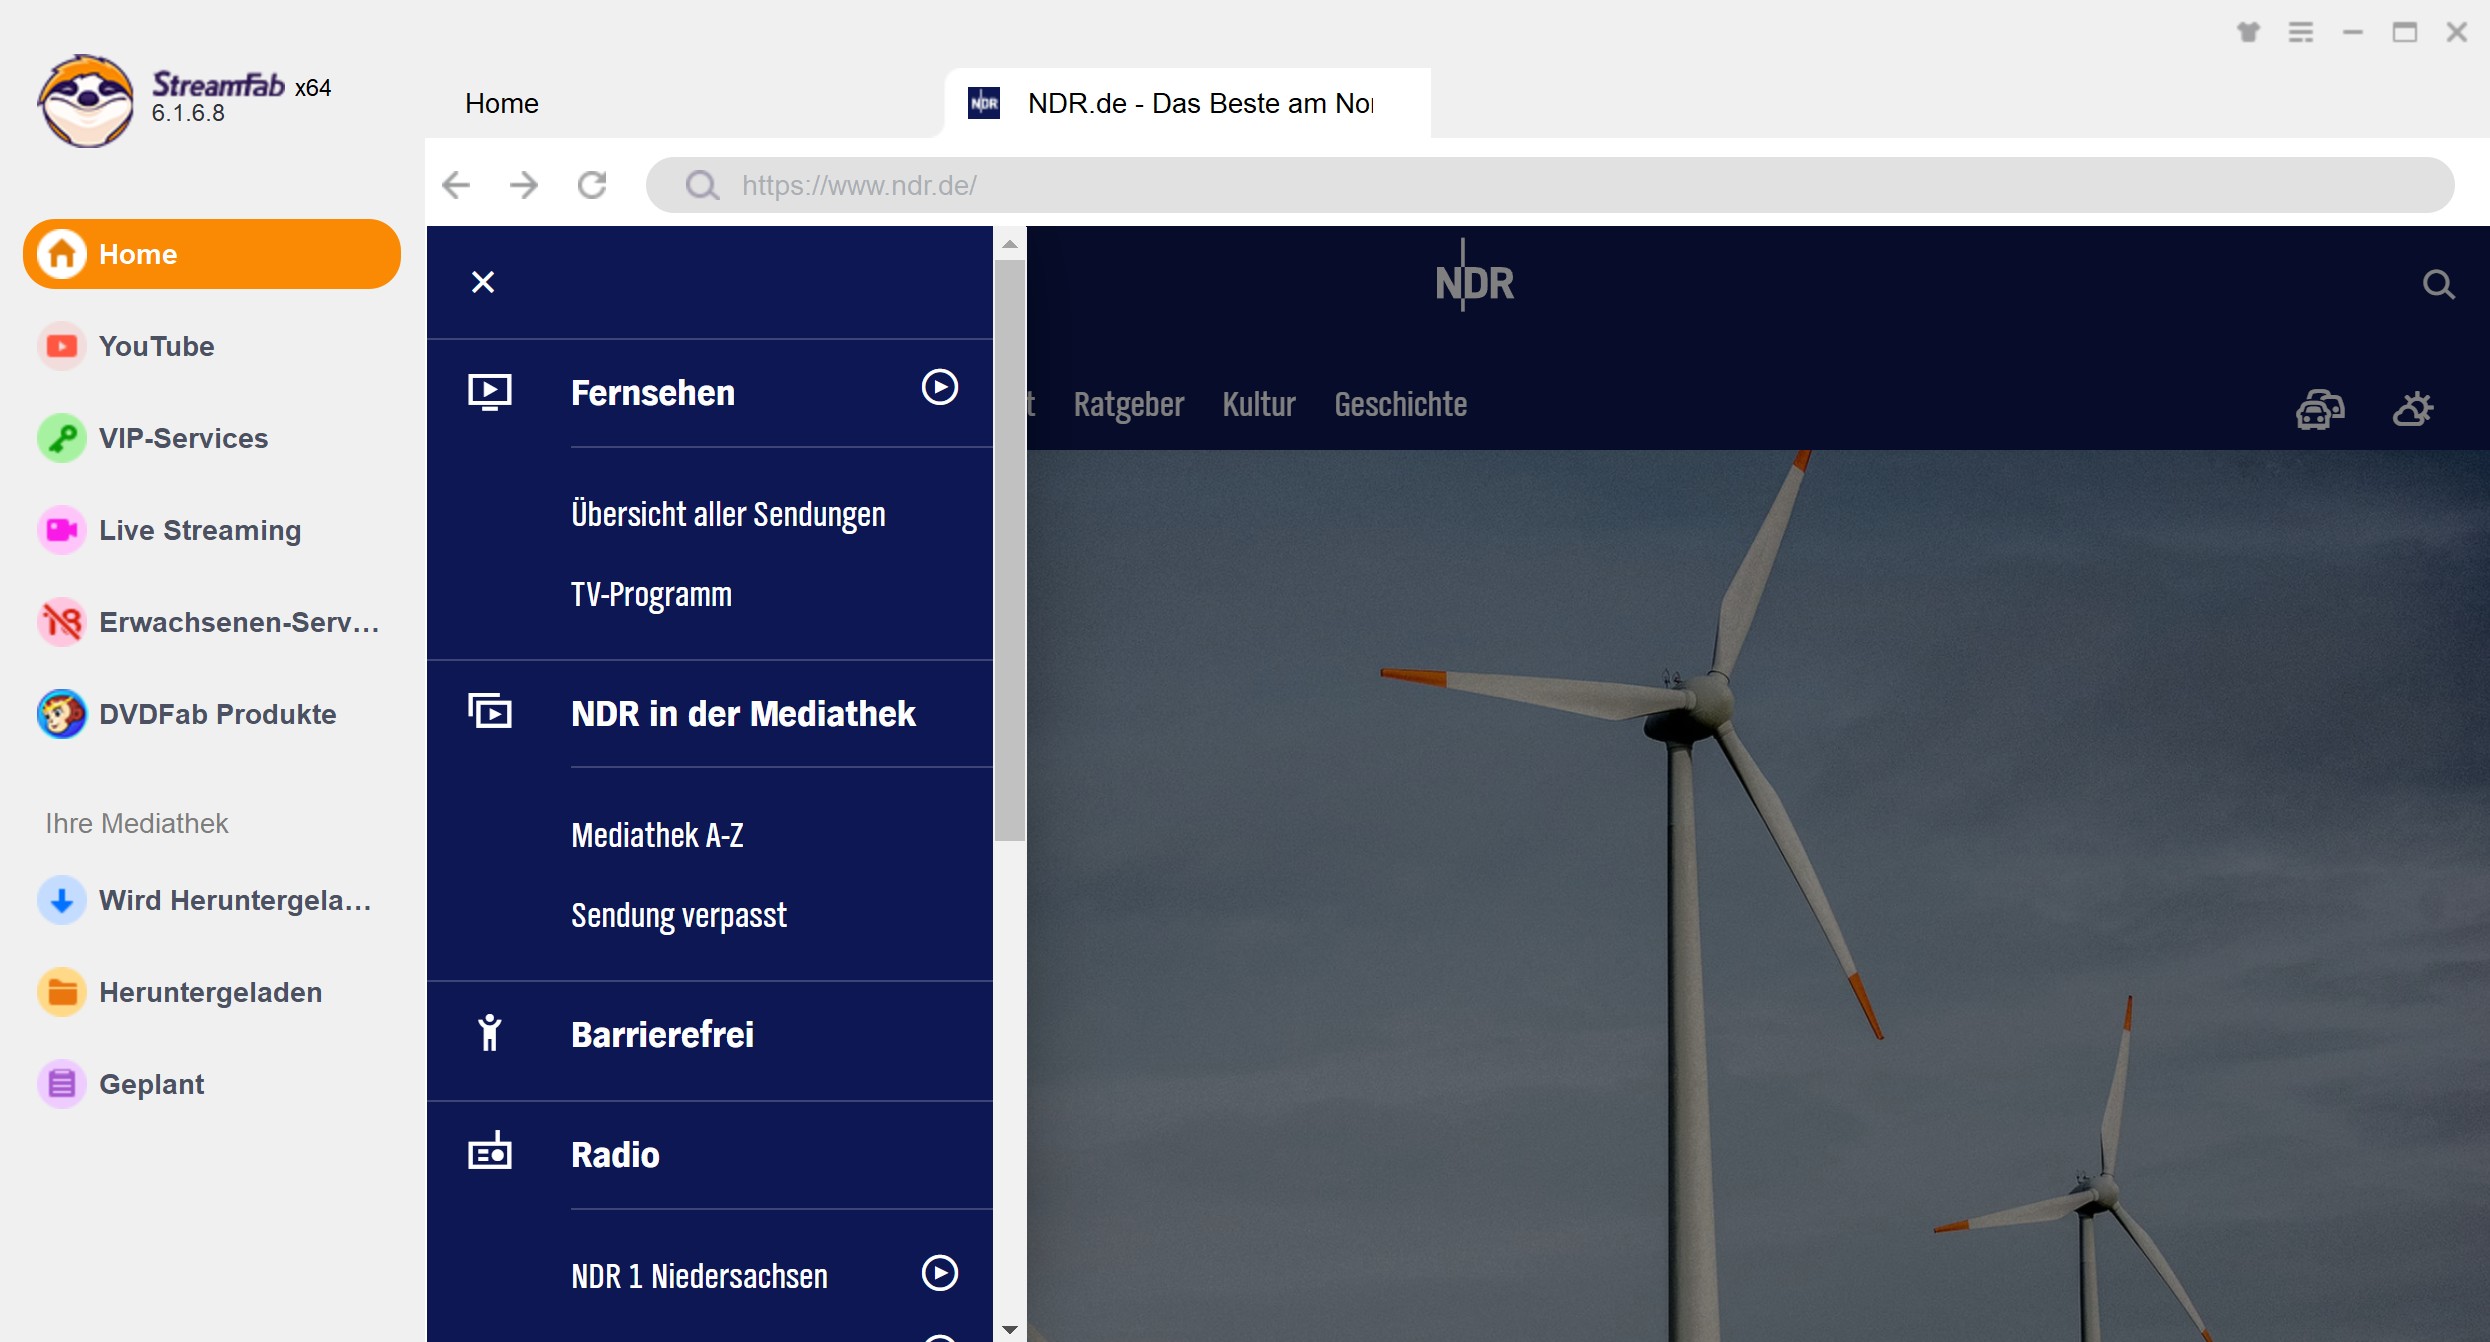The width and height of the screenshot is (2490, 1342).
Task: Select Sendung verpasst menu item
Action: [x=677, y=912]
